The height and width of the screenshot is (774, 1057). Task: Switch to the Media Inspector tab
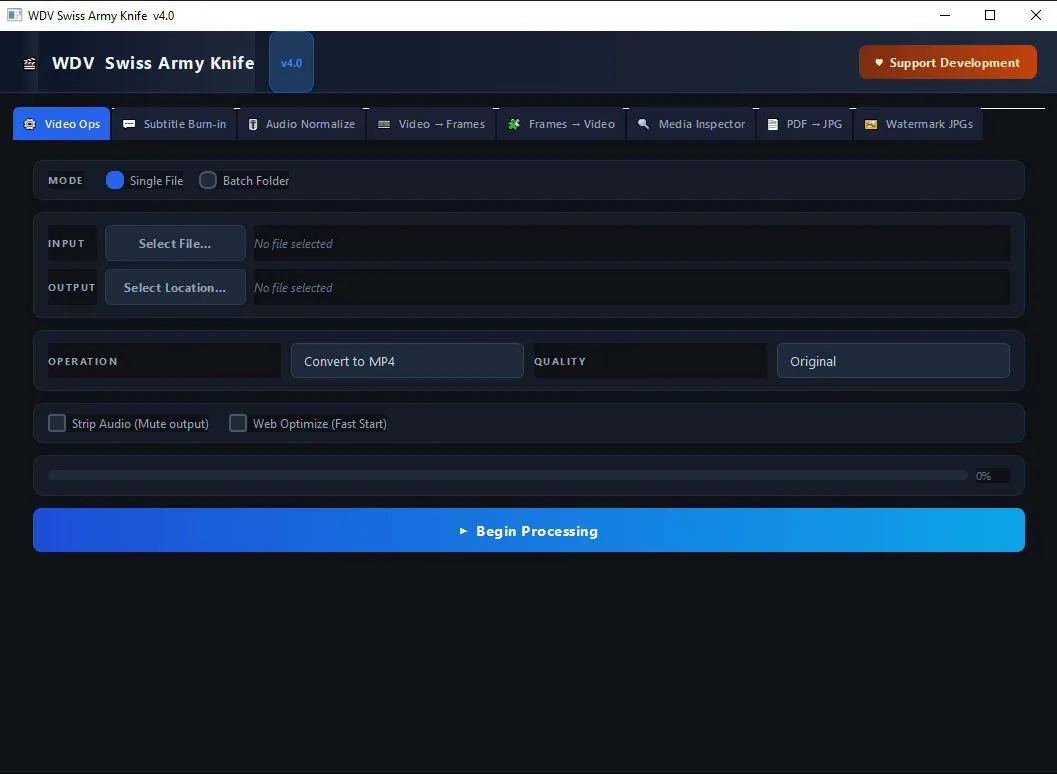pyautogui.click(x=691, y=124)
